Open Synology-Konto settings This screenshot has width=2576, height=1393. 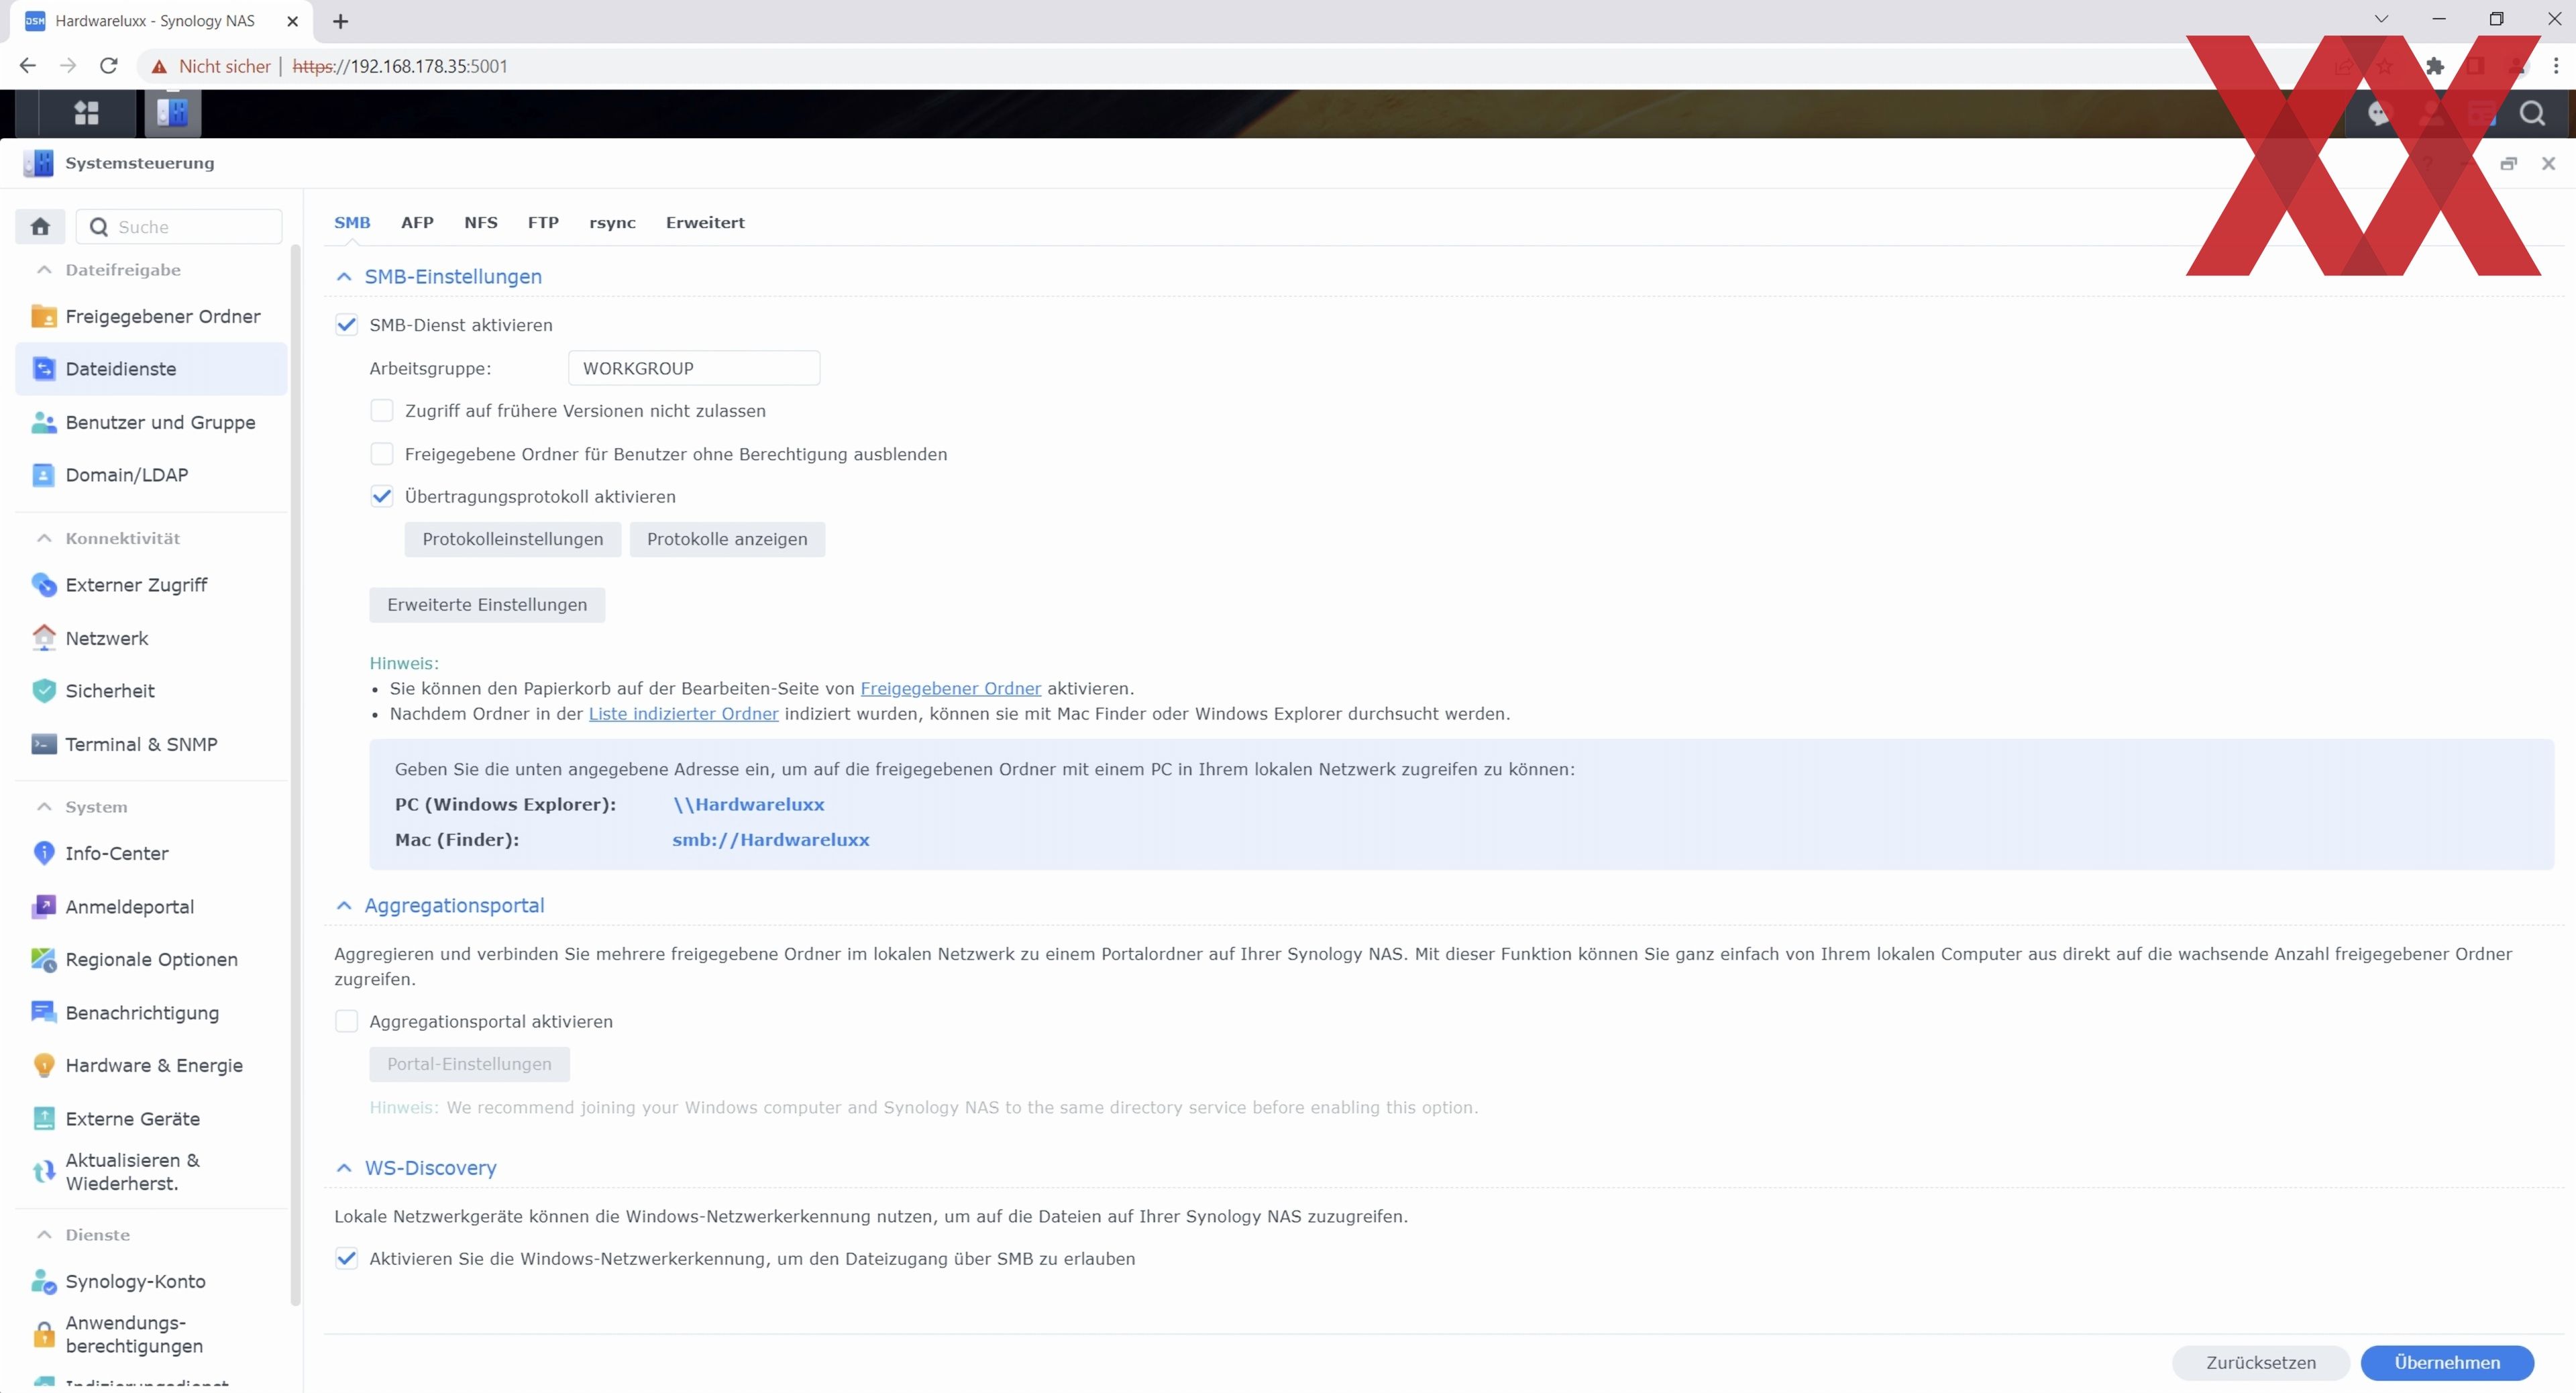[x=151, y=1281]
